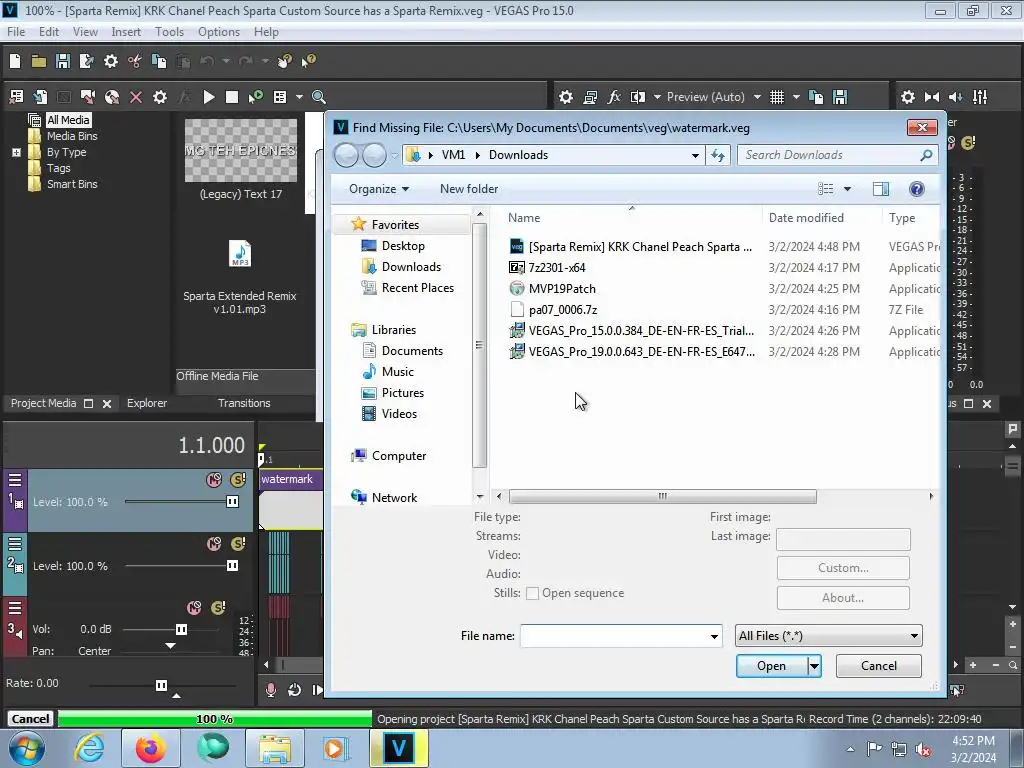Open the Organize dropdown menu

[379, 189]
